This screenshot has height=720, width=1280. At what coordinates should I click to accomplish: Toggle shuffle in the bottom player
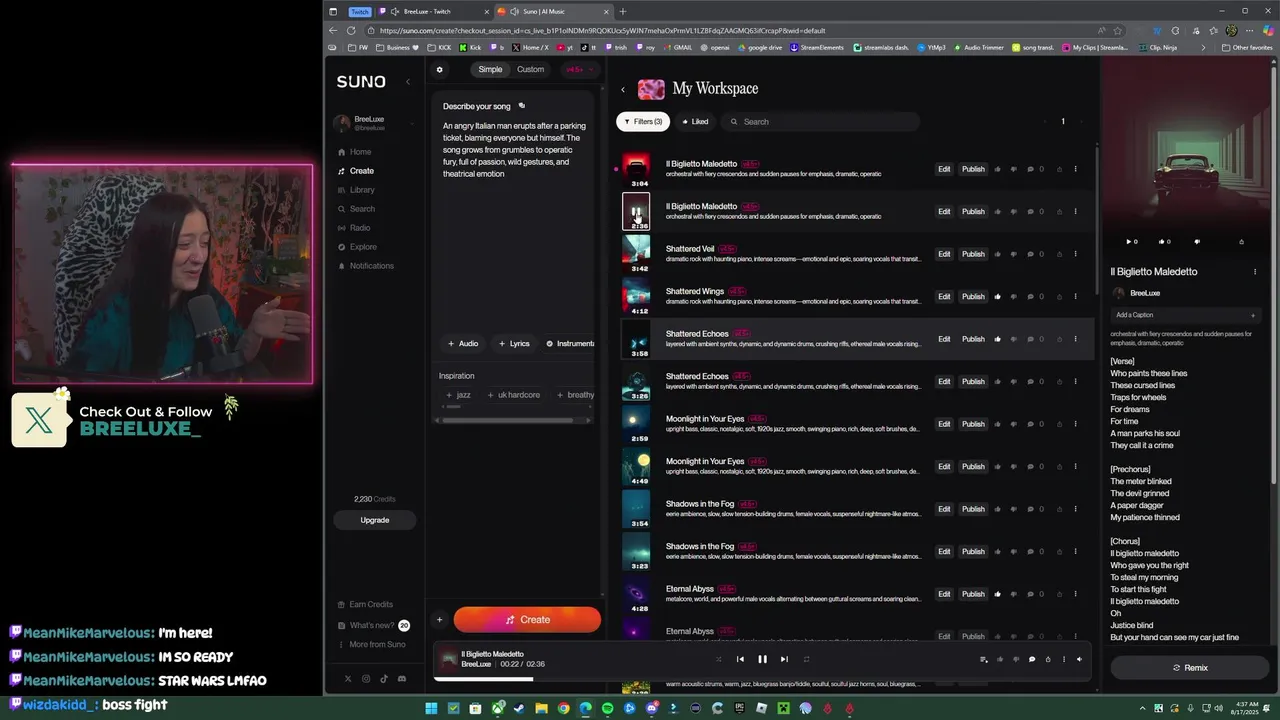(718, 659)
